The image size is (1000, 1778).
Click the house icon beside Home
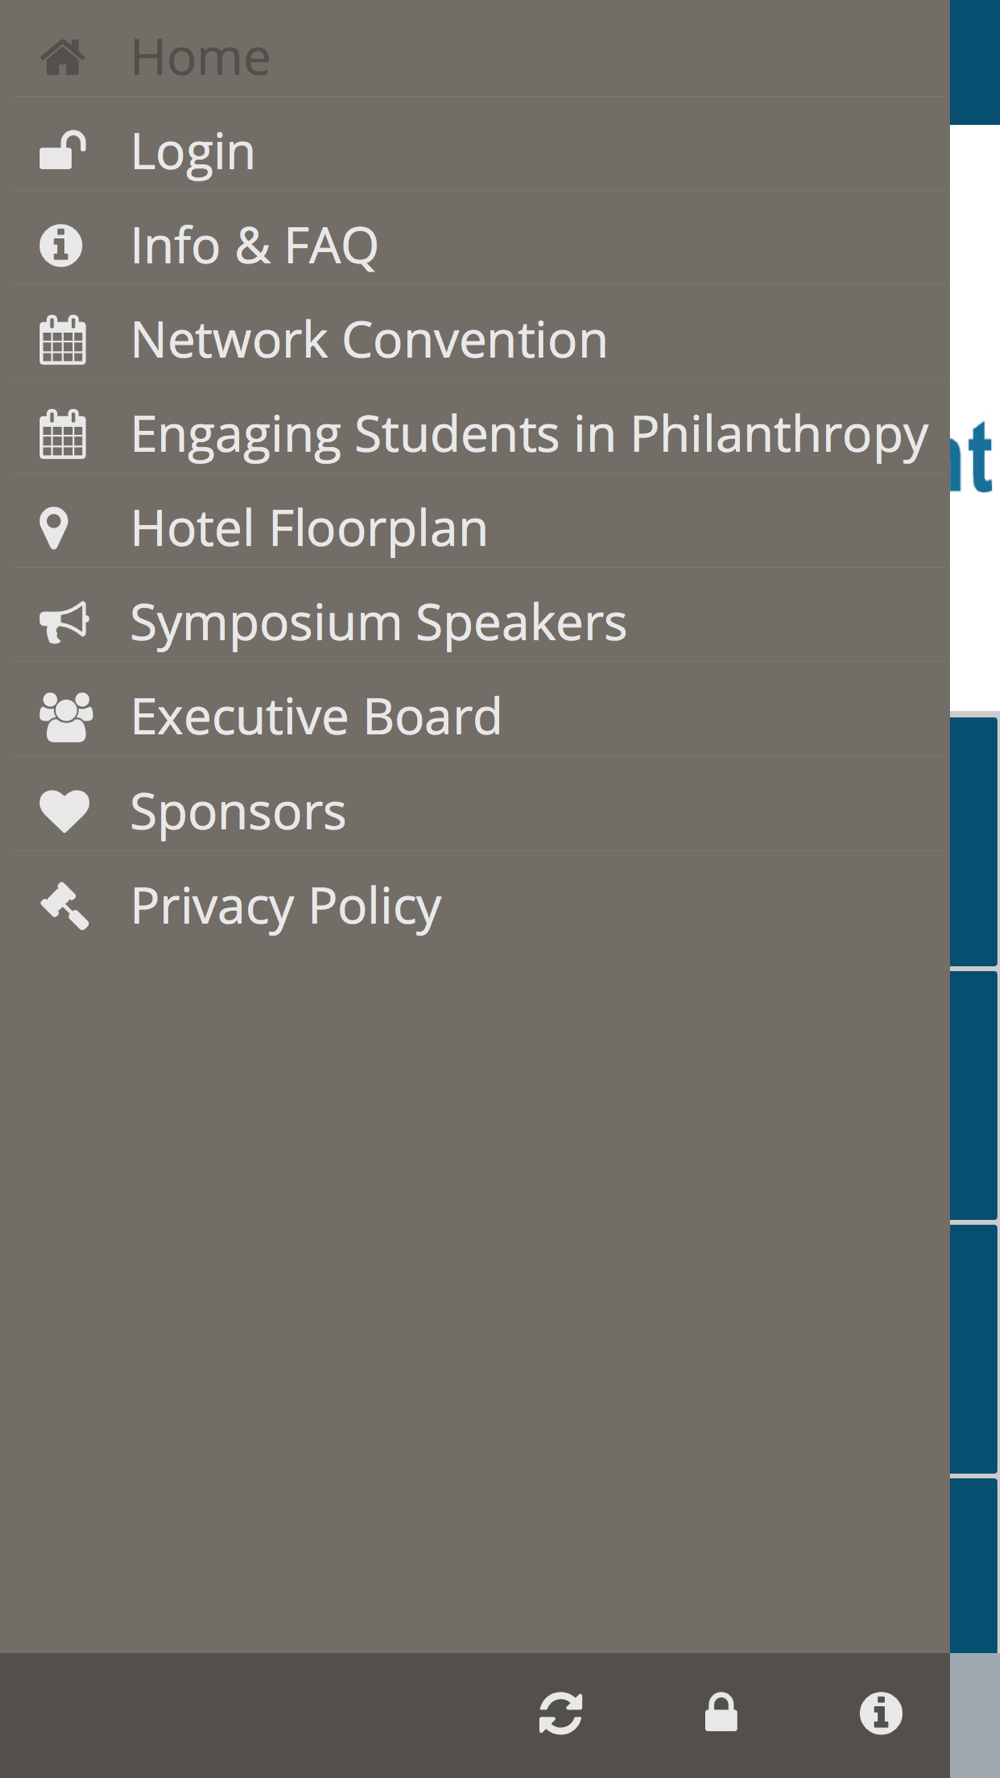click(62, 57)
